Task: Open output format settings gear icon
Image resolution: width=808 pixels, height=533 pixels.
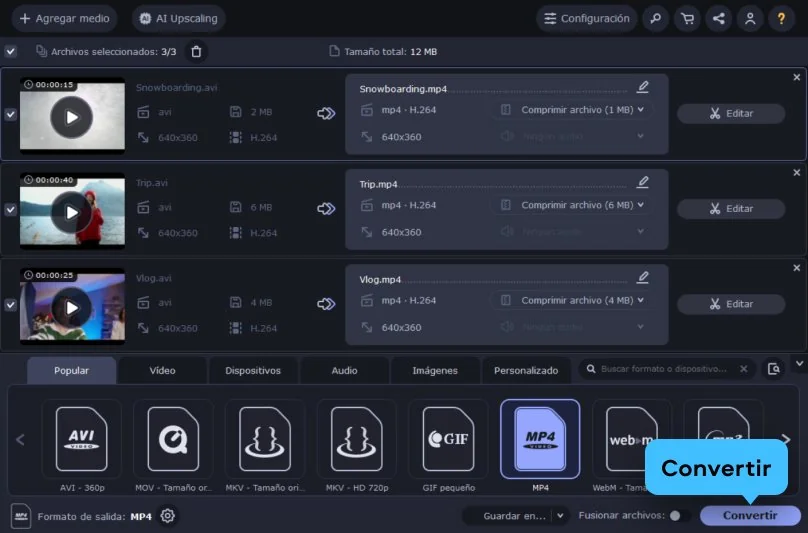Action: pyautogui.click(x=168, y=516)
